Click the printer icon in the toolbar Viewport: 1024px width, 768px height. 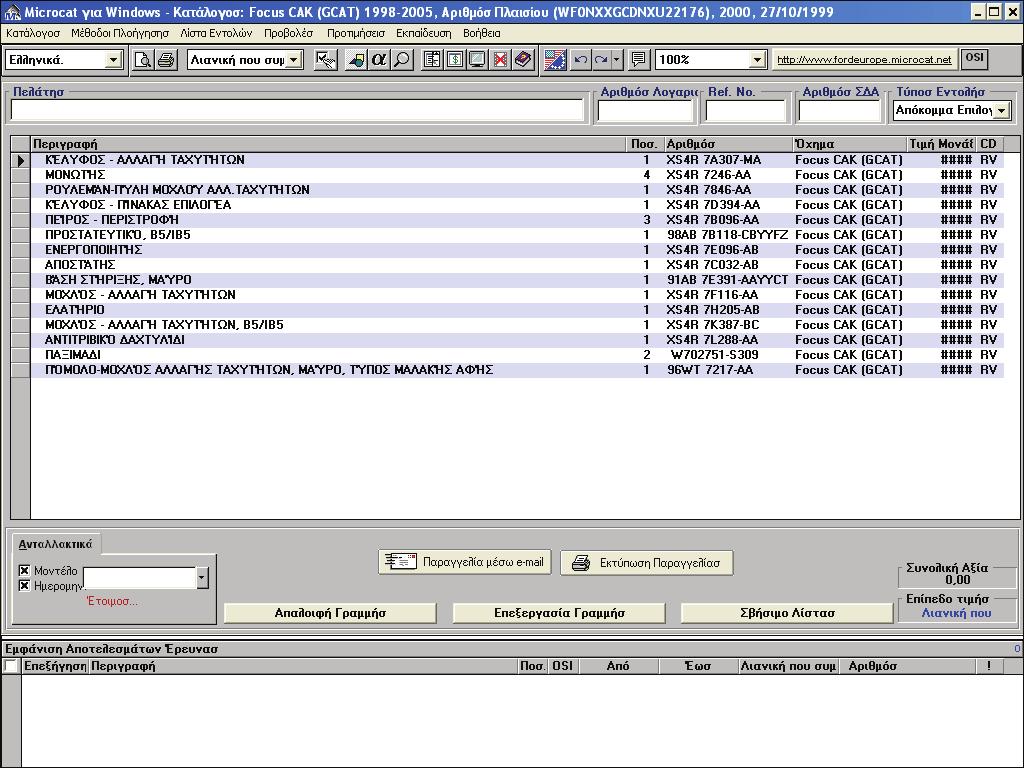point(166,60)
